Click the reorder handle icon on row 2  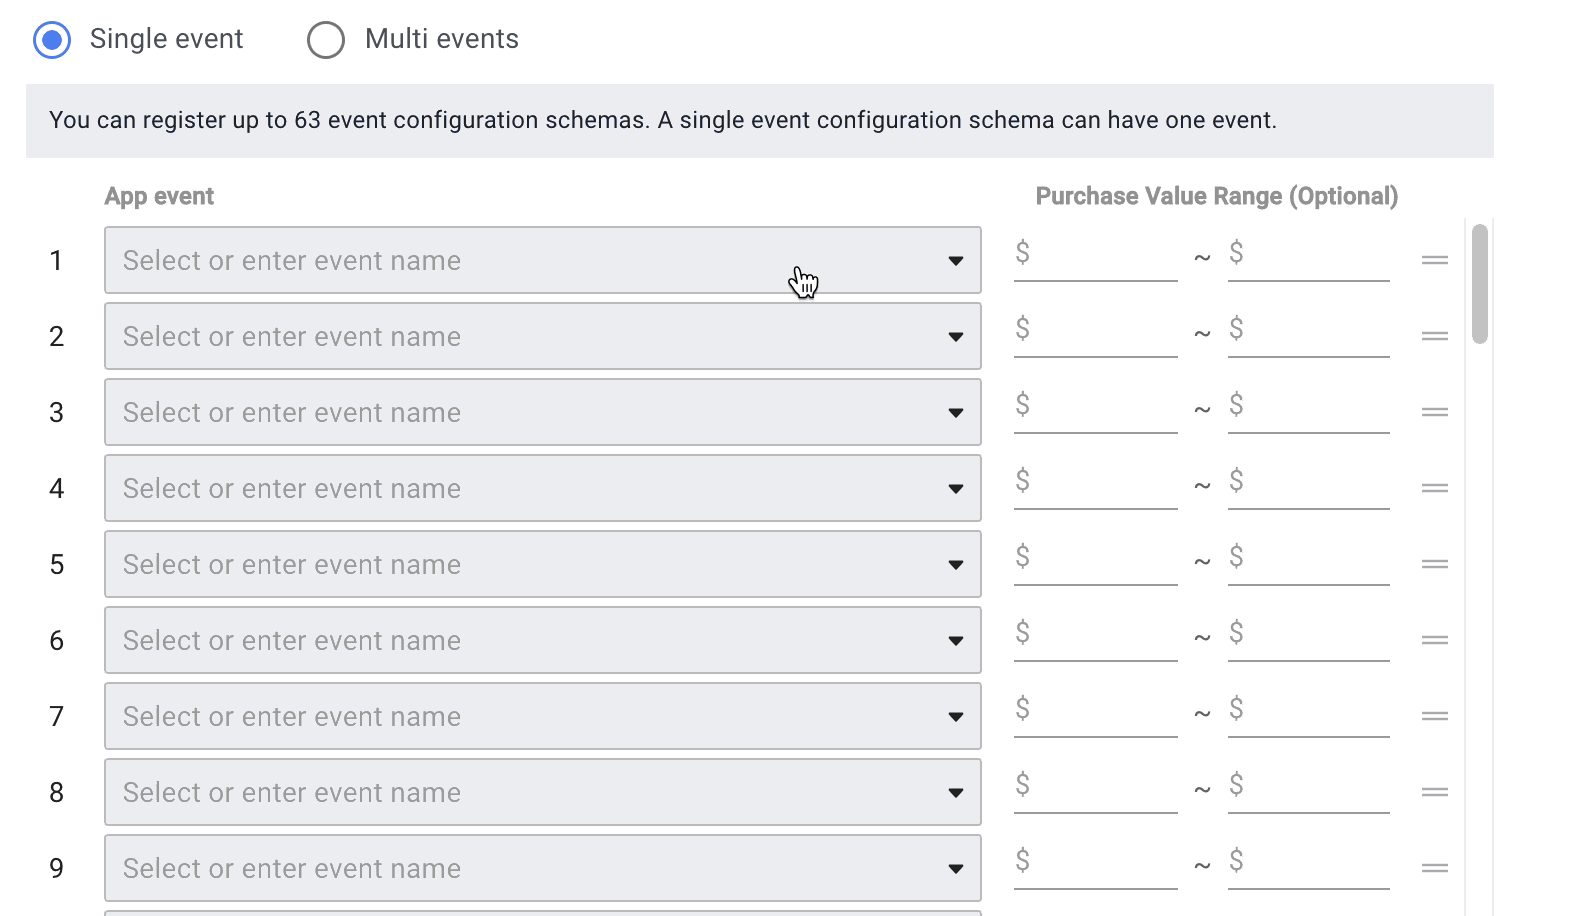point(1435,336)
